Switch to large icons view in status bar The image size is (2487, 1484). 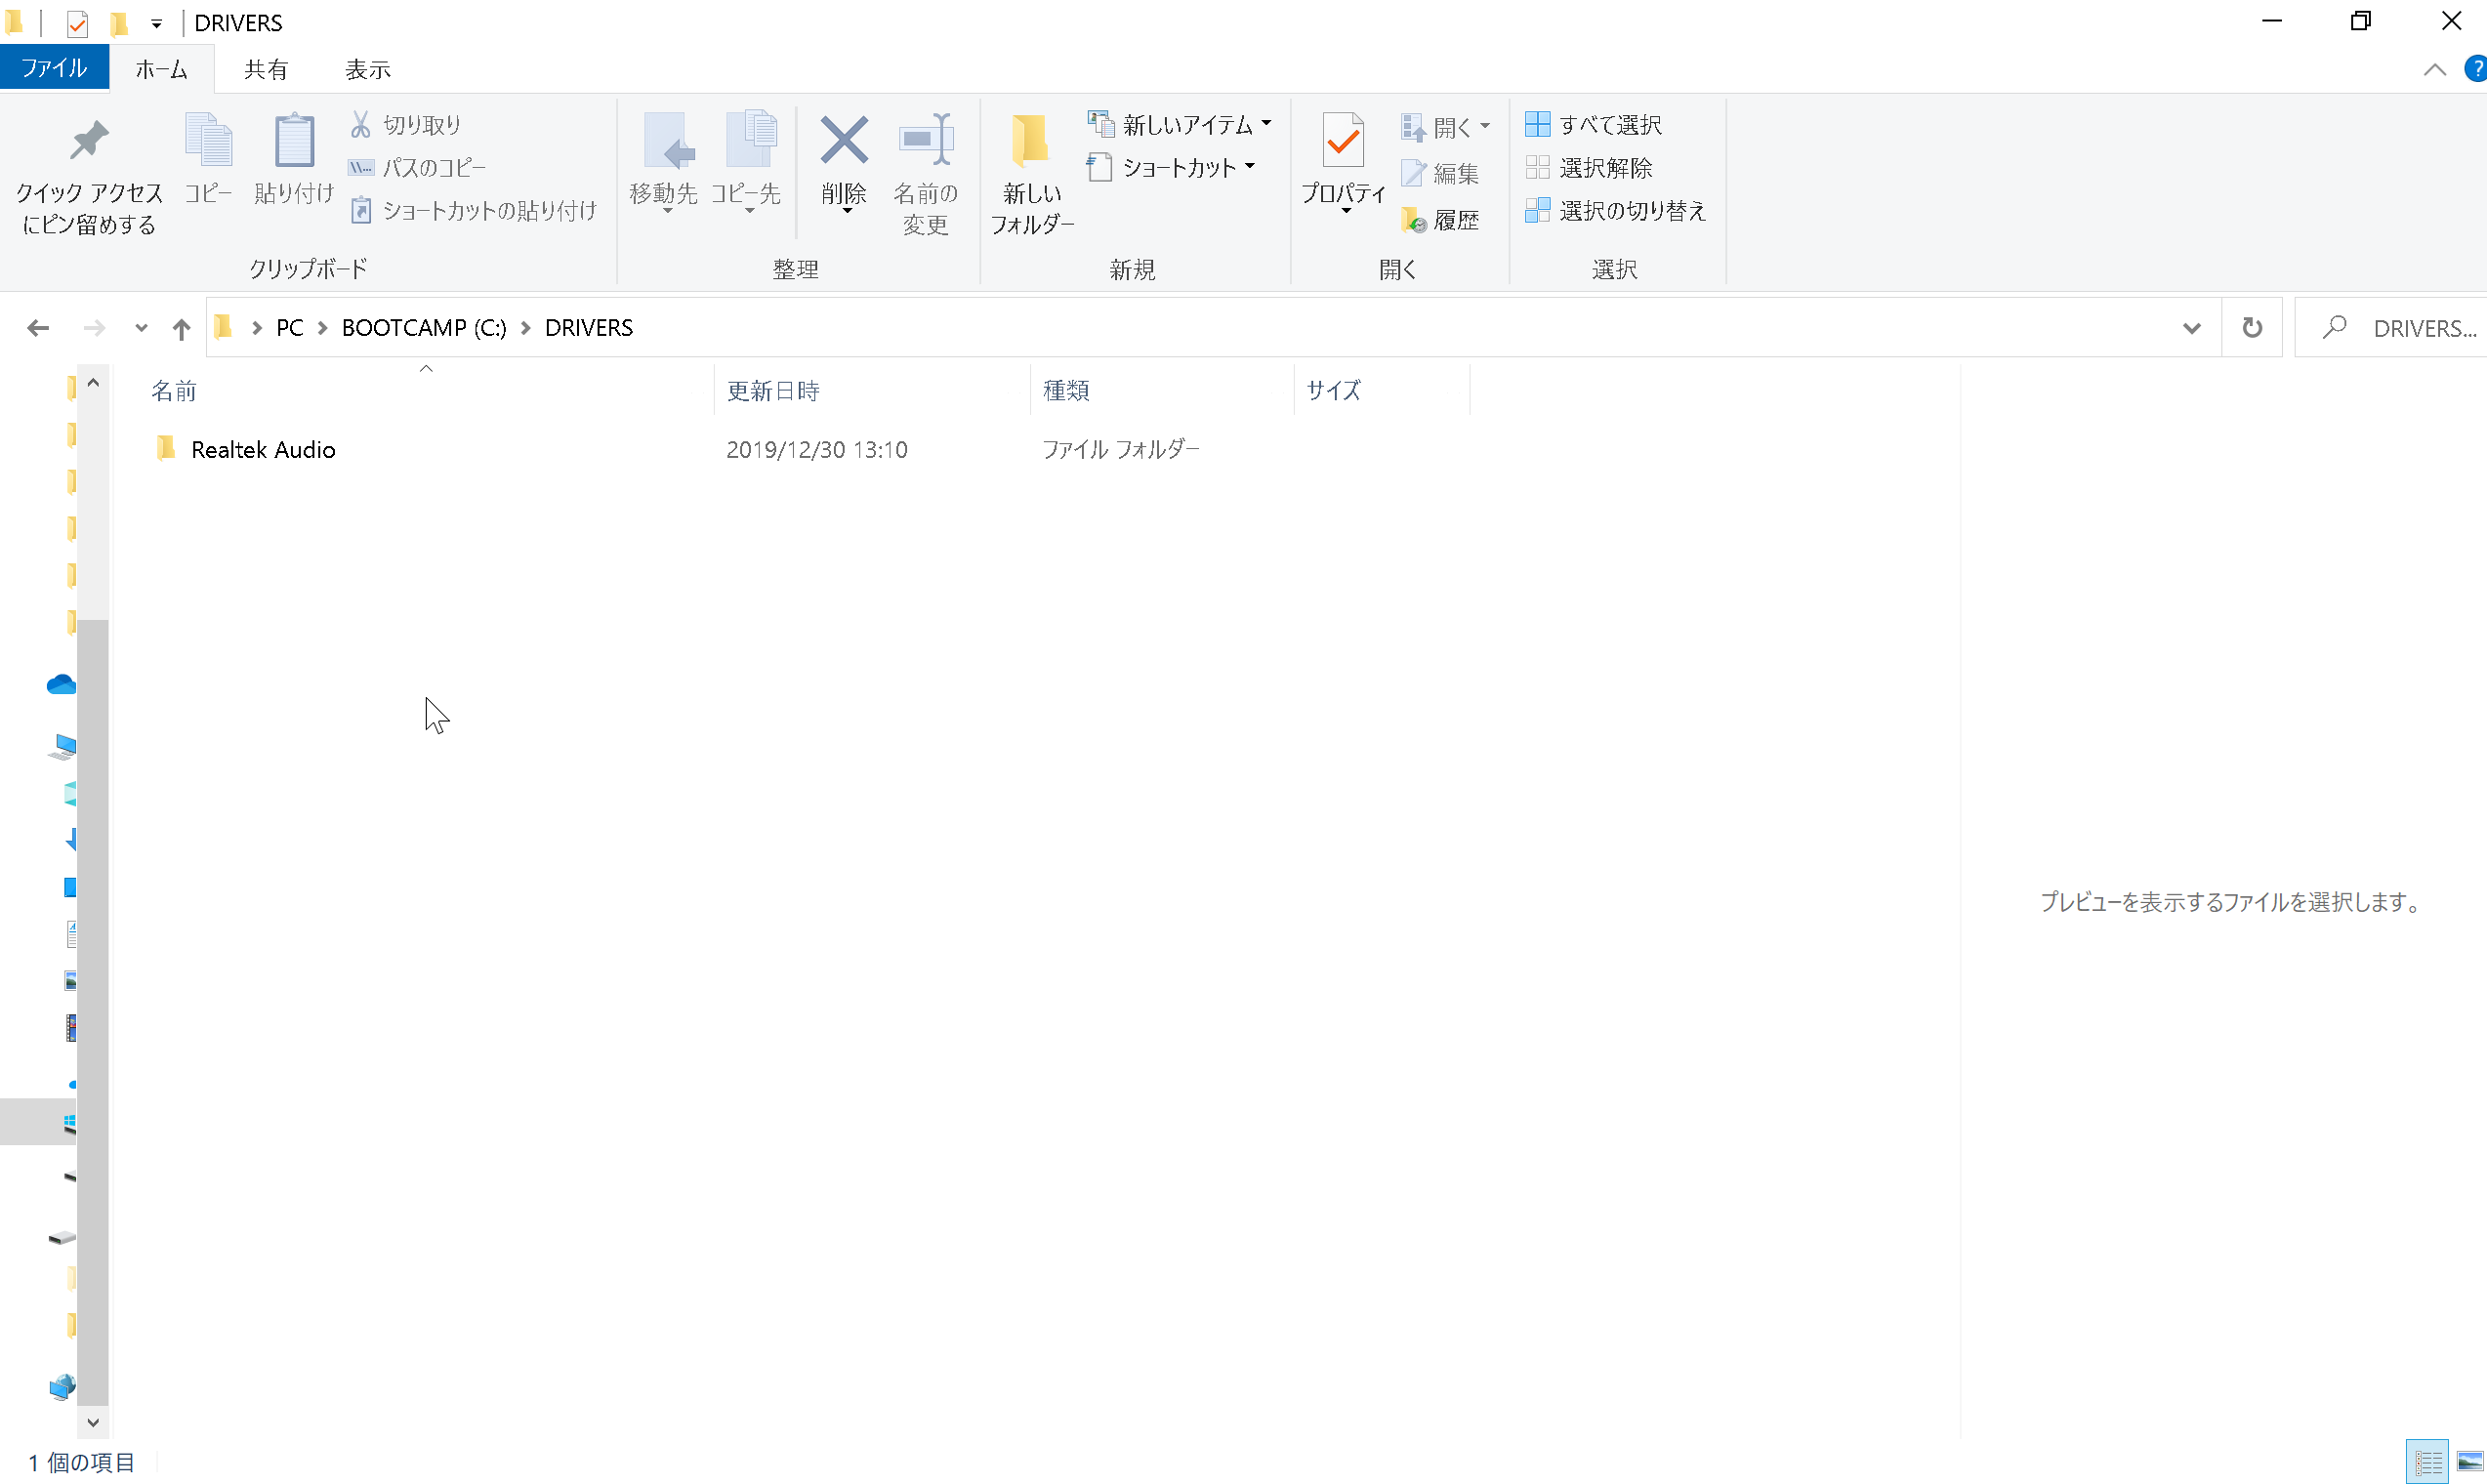pos(2469,1462)
